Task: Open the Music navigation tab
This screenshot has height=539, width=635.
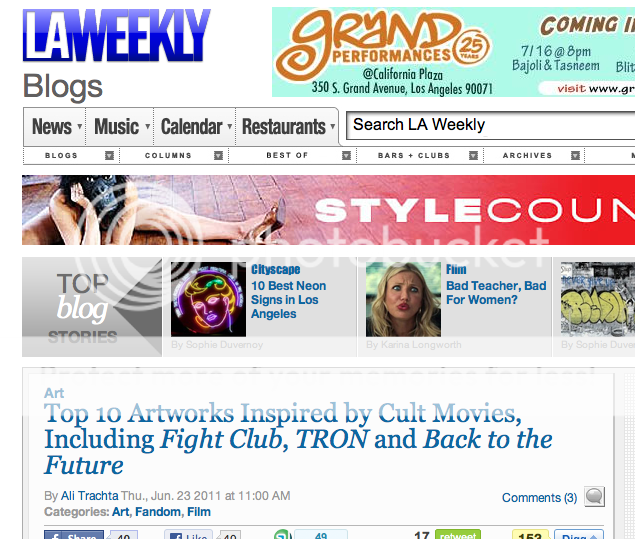Action: (x=120, y=126)
